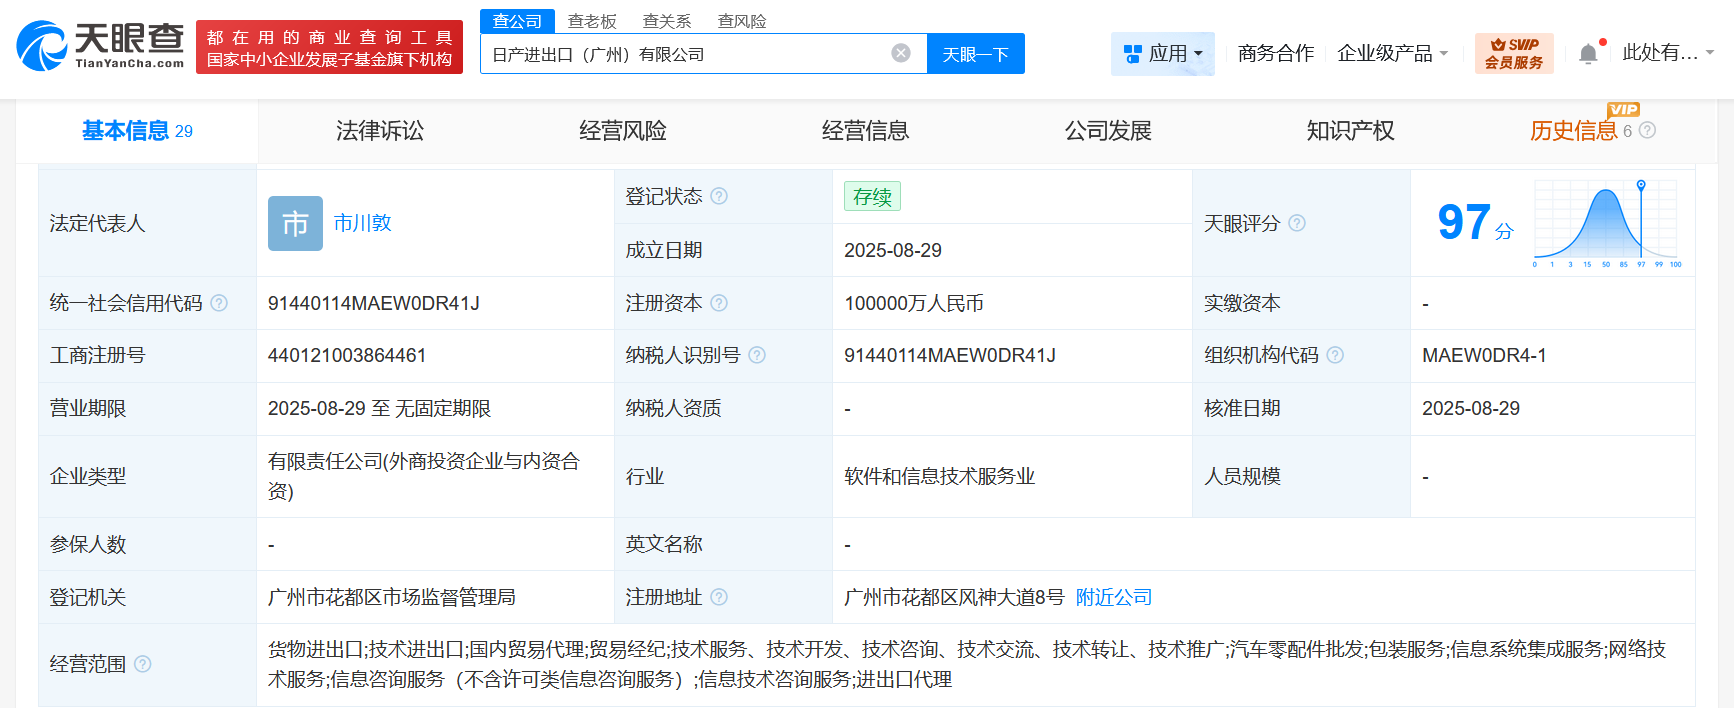Click the help icon next to 登记状态
This screenshot has width=1734, height=708.
[x=719, y=196]
